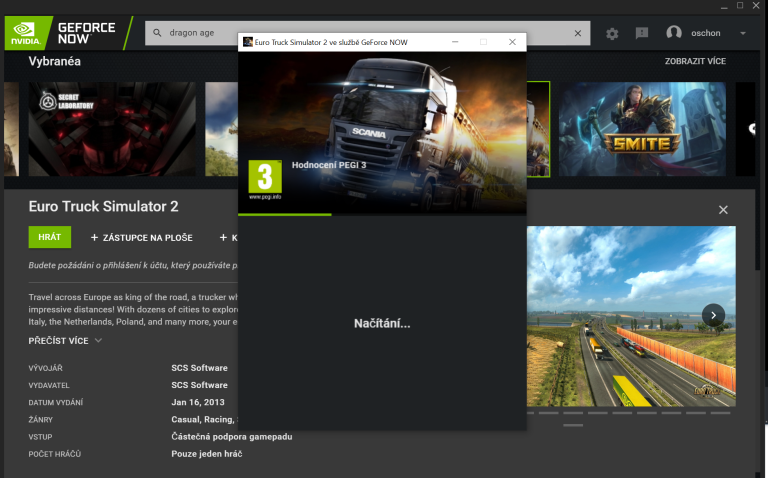Show next screenshot with the arrow button
The height and width of the screenshot is (478, 768).
(713, 315)
